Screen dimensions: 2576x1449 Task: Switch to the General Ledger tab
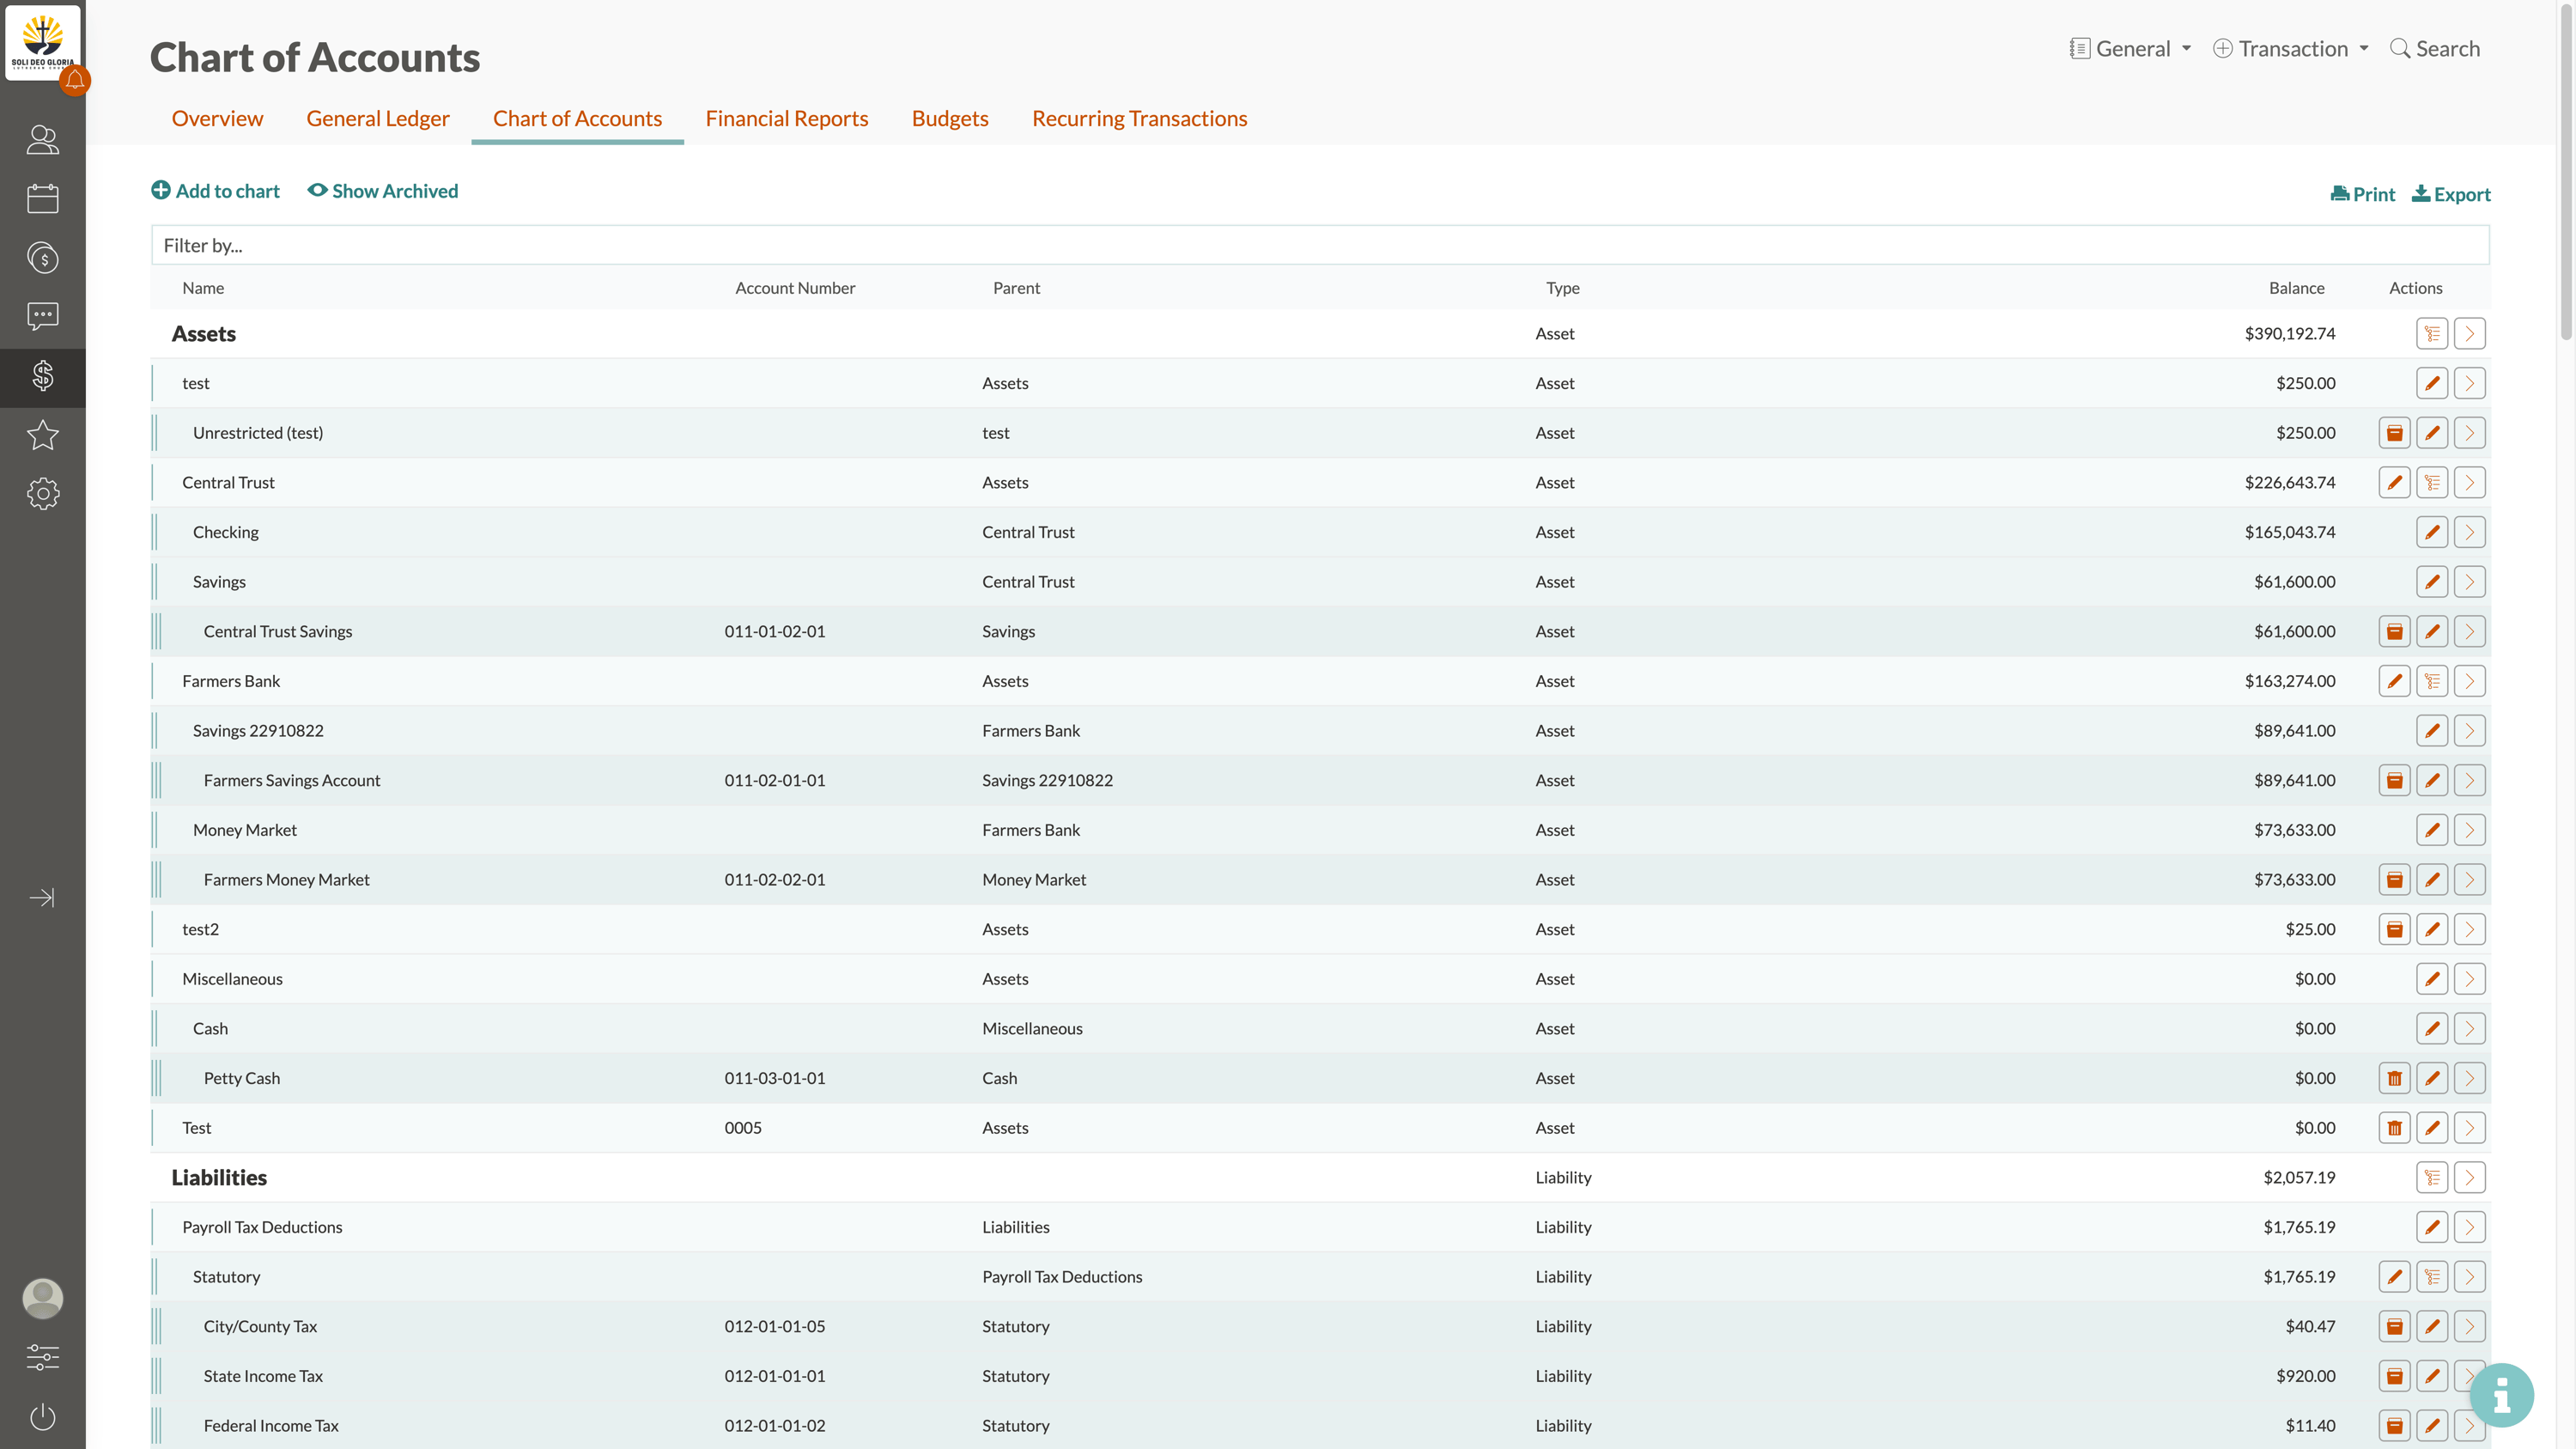tap(377, 118)
